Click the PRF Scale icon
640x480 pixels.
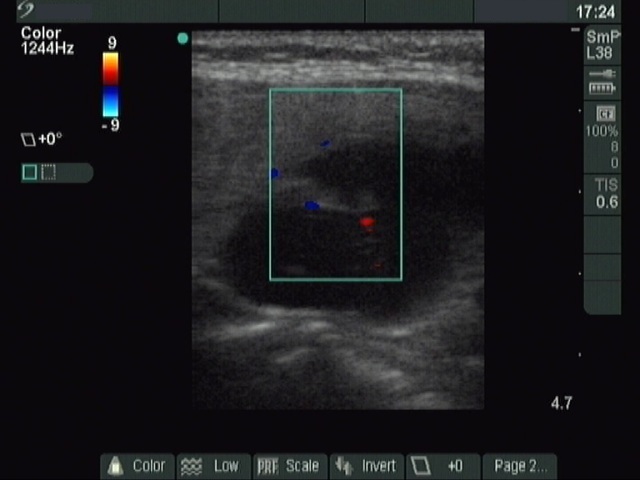click(x=267, y=466)
